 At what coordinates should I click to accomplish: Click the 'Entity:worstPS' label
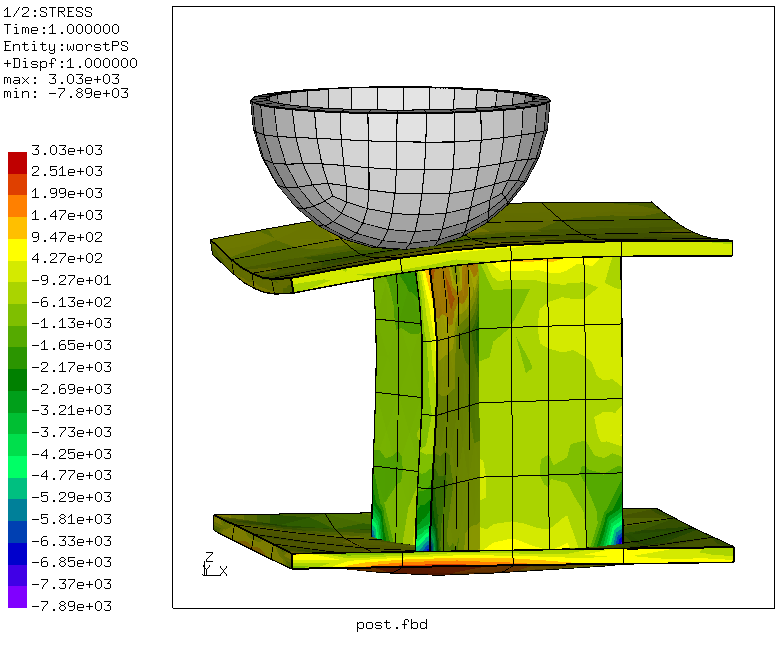pyautogui.click(x=66, y=46)
